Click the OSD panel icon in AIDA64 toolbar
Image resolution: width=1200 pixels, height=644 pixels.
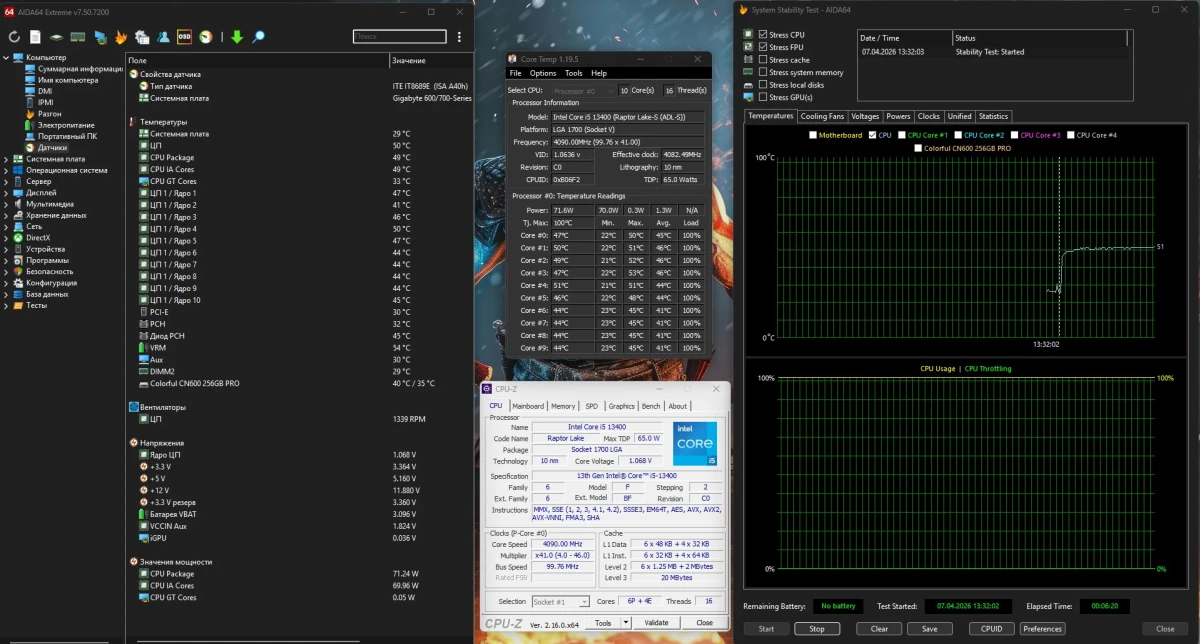pos(184,37)
